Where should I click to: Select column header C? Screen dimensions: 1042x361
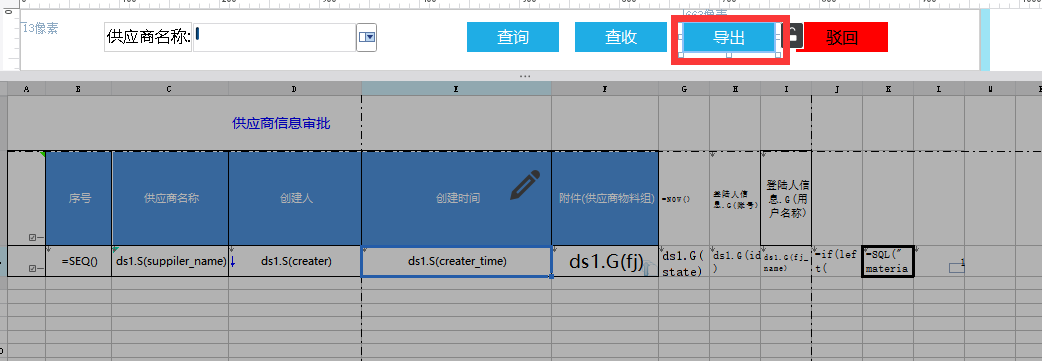pyautogui.click(x=170, y=88)
